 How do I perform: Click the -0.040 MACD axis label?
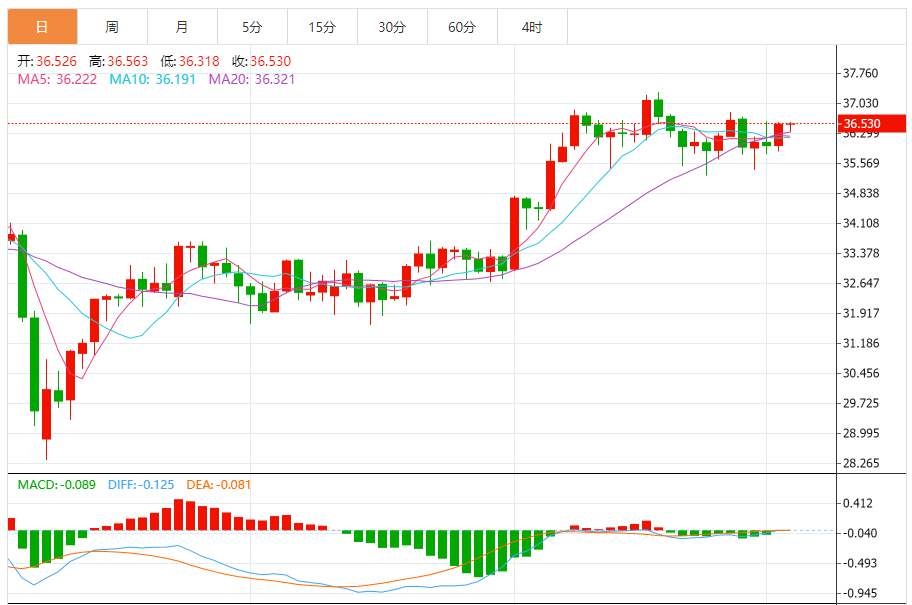point(860,533)
